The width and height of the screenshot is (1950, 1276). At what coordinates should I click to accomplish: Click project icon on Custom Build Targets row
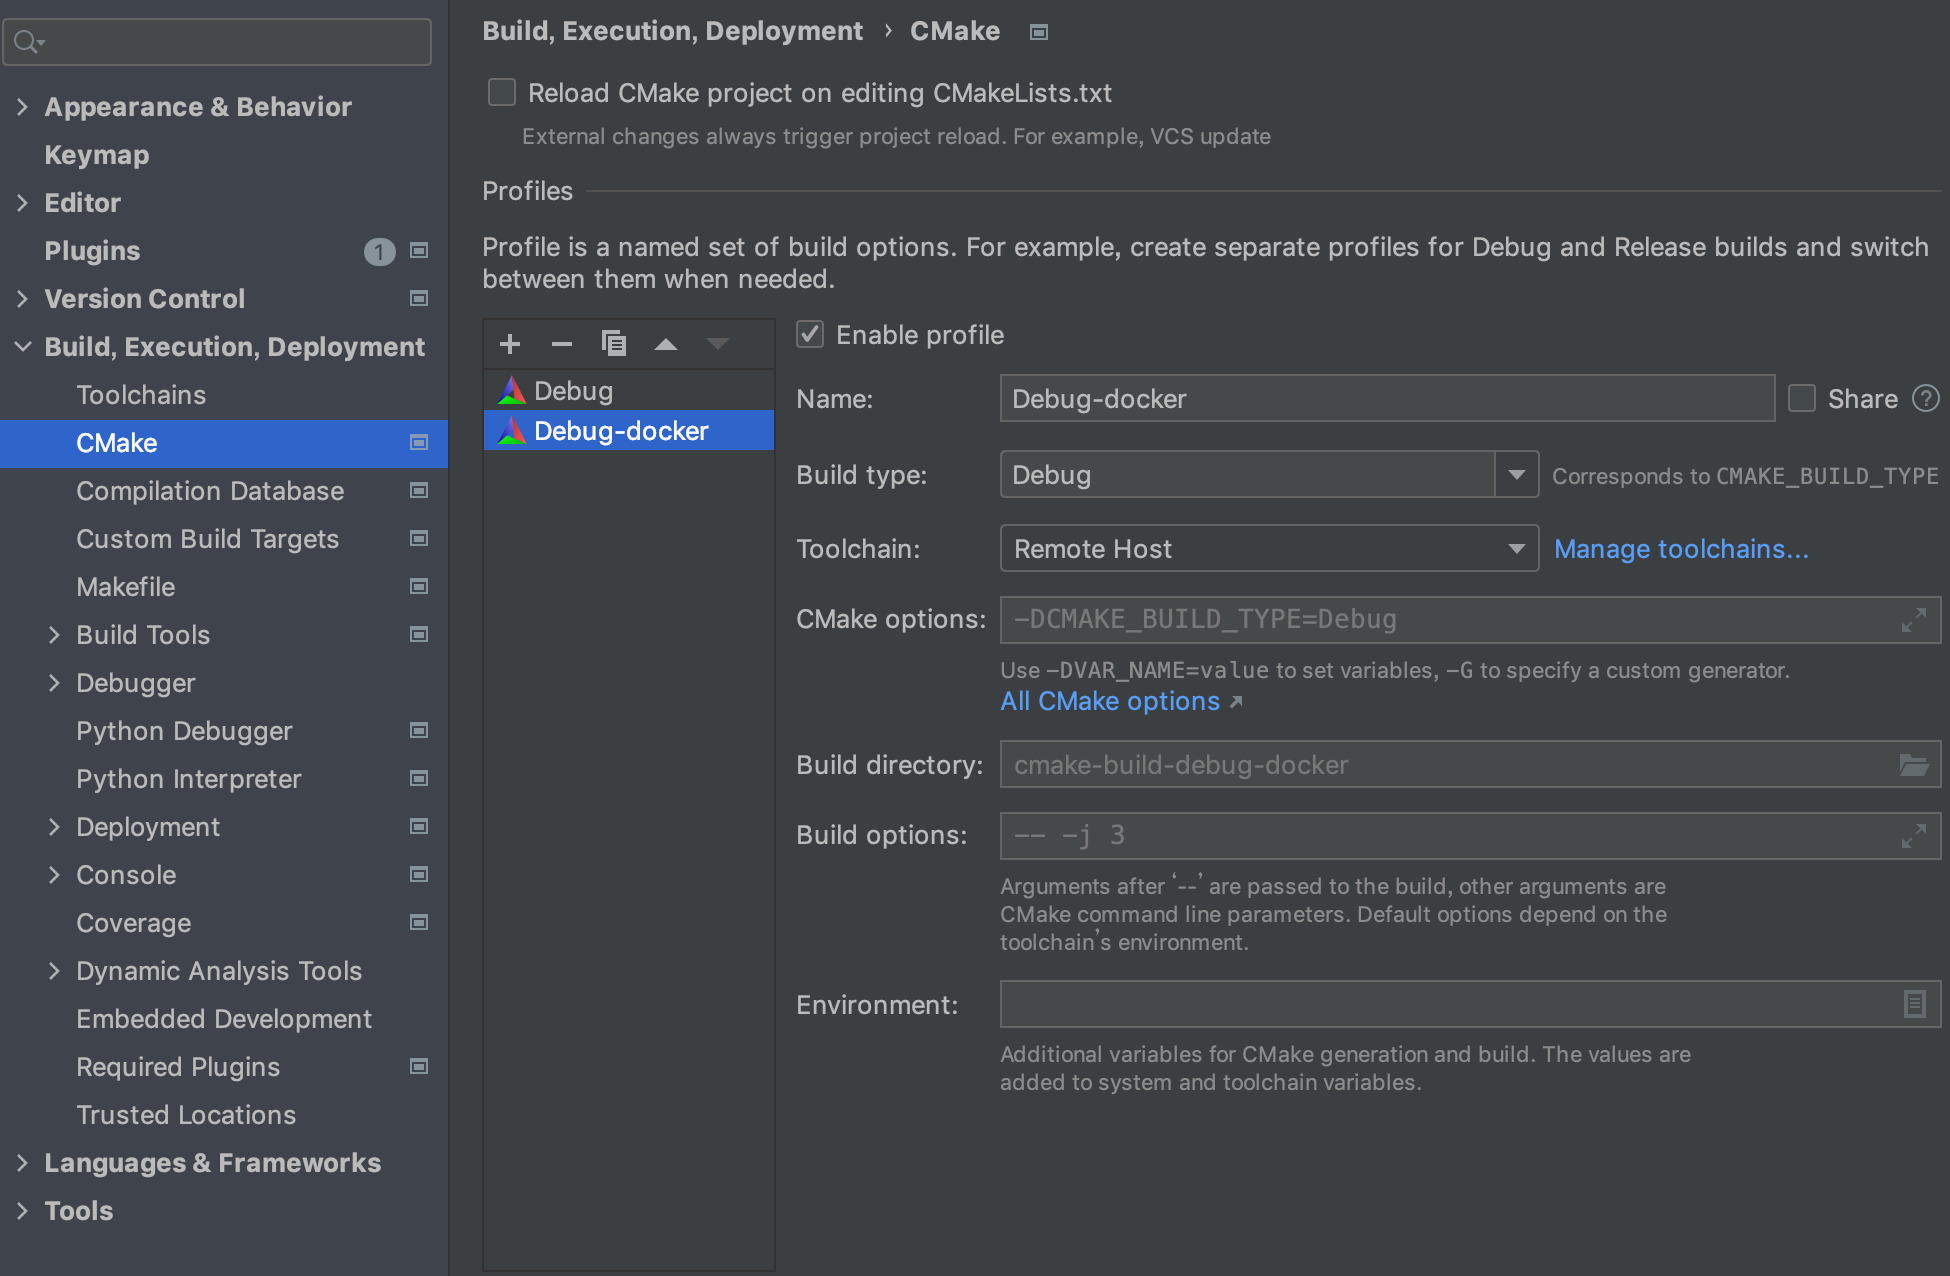tap(419, 539)
